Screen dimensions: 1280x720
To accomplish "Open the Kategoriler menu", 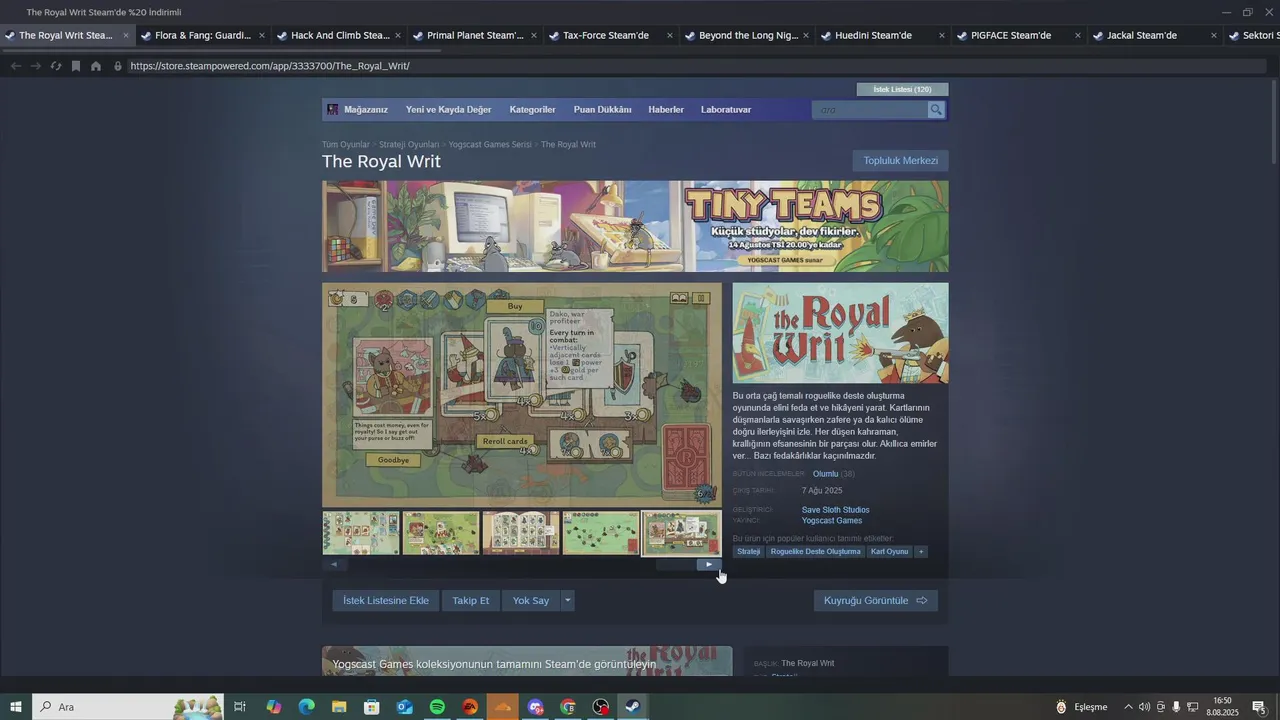I will tap(532, 110).
